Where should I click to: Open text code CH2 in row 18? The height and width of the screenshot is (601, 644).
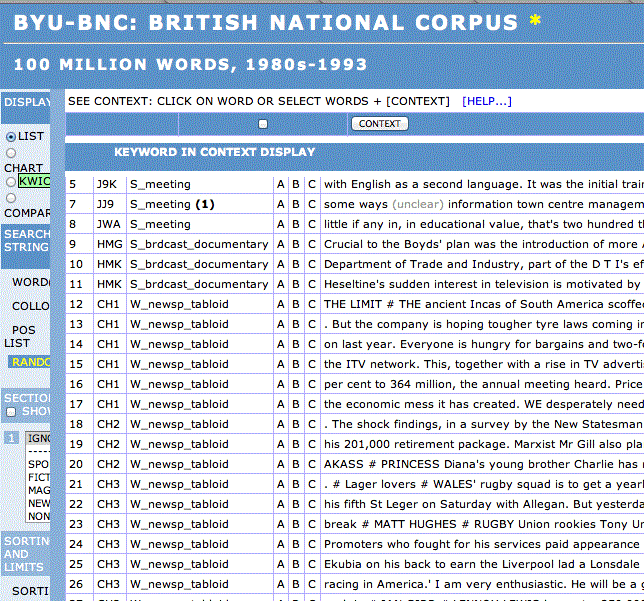pos(108,424)
